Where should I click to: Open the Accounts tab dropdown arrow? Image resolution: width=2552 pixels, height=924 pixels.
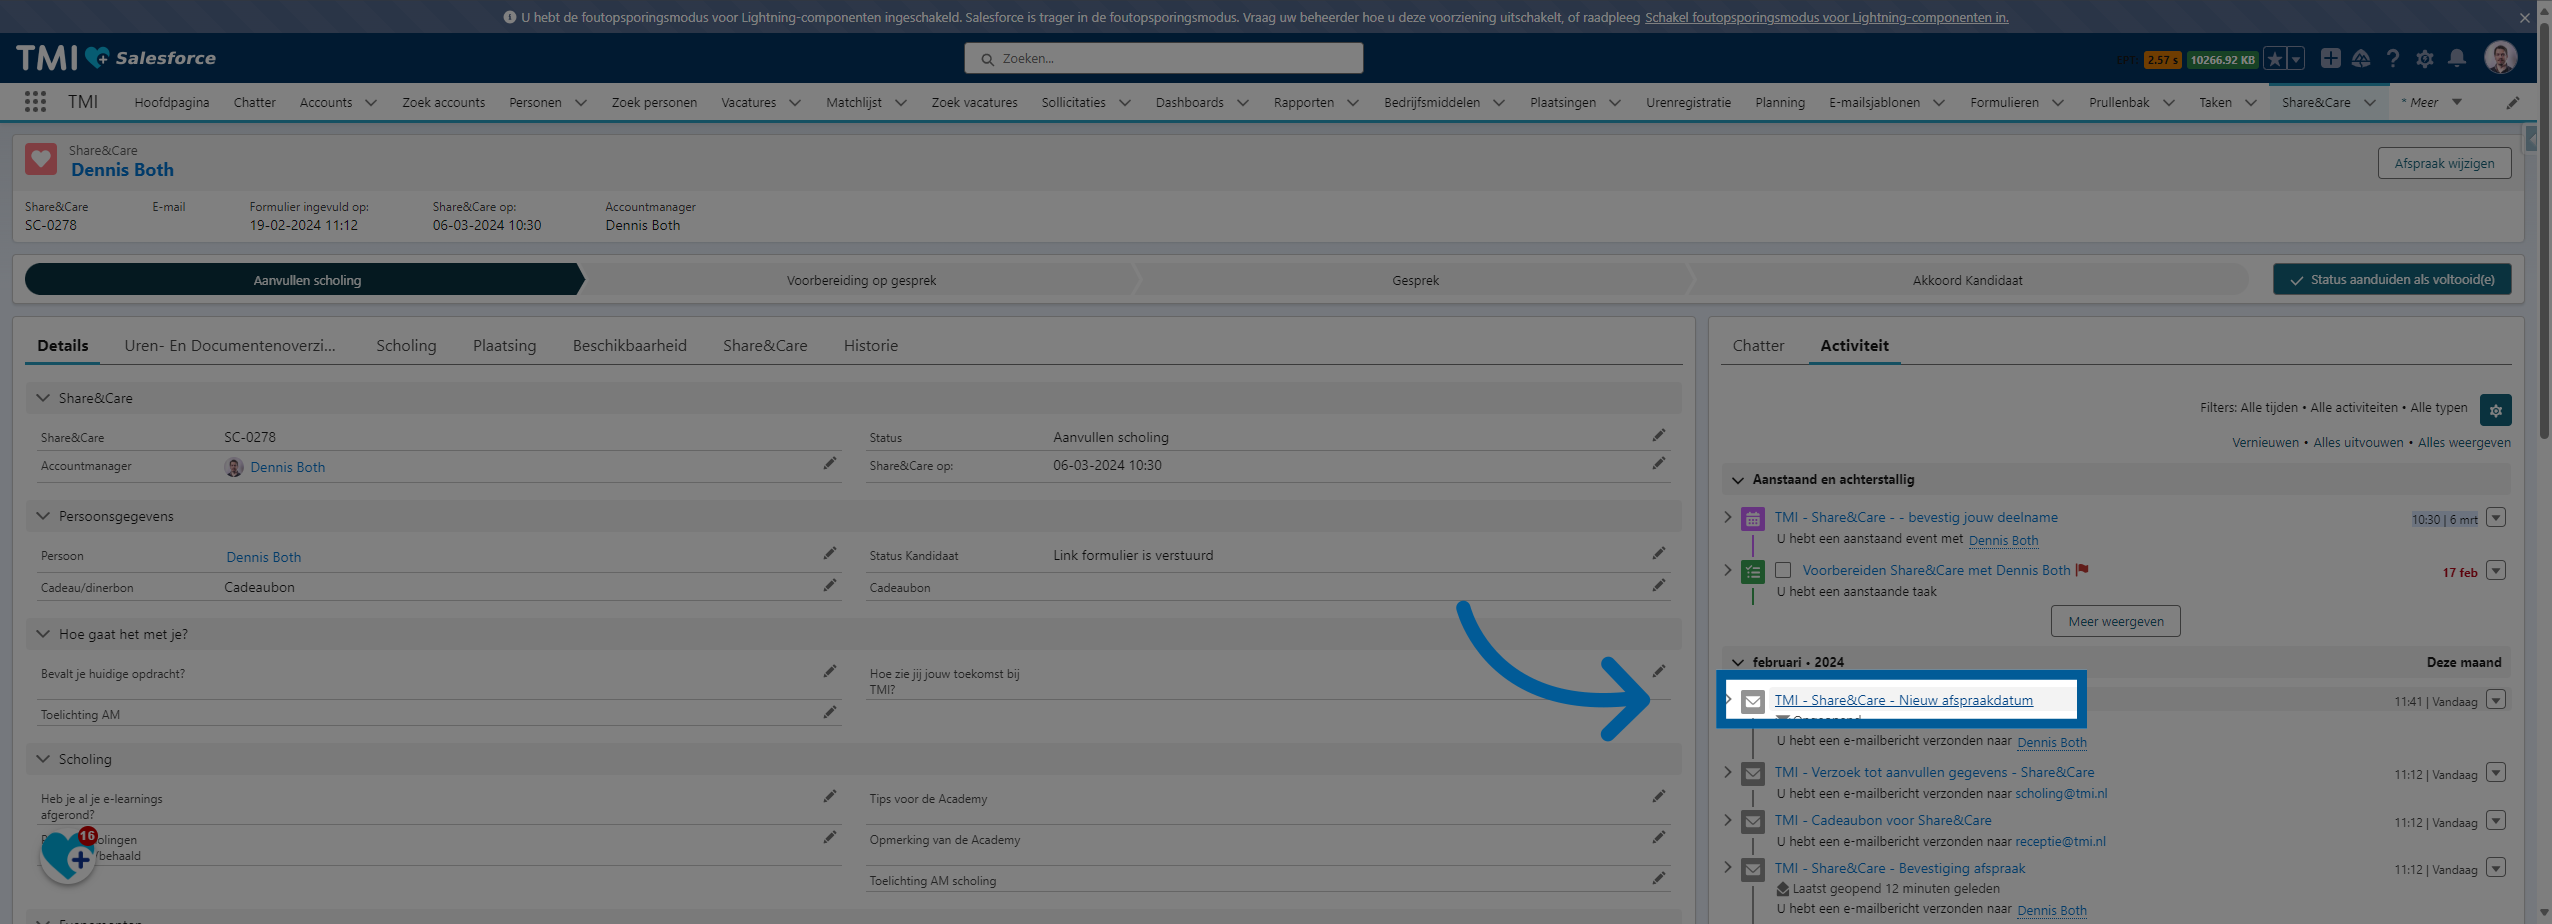[371, 102]
